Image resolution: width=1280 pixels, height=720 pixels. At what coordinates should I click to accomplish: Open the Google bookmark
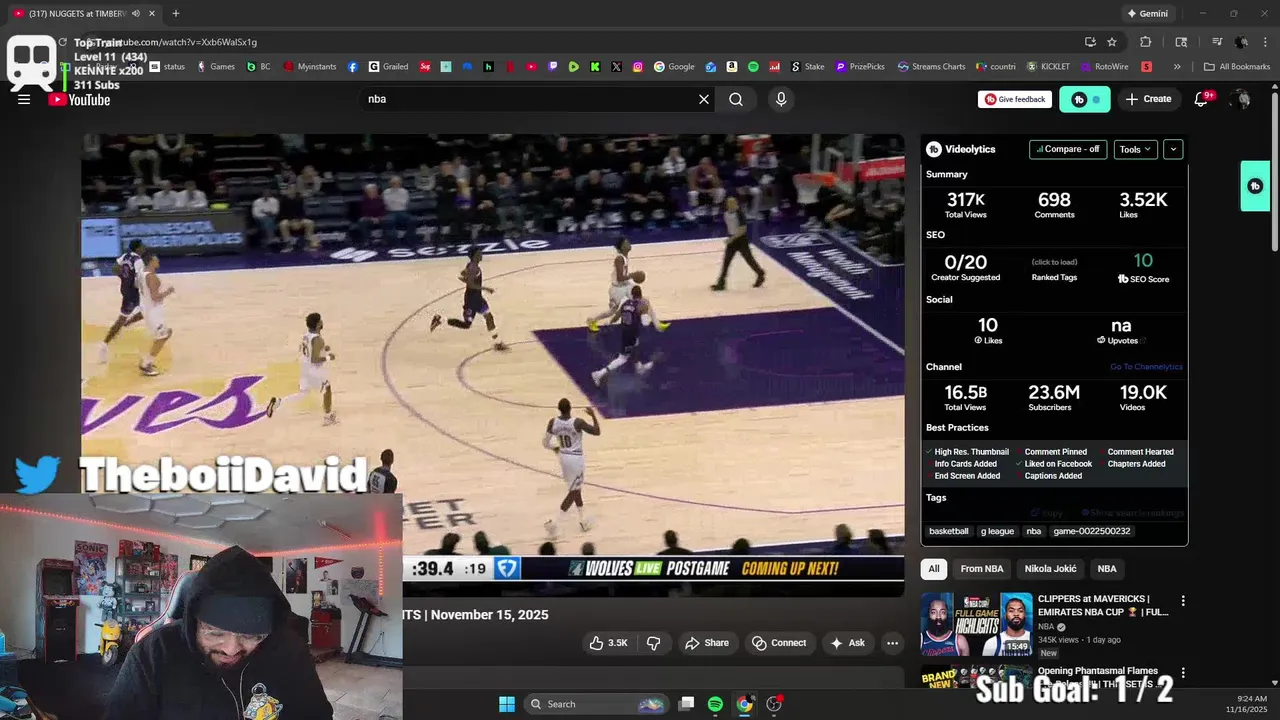pos(674,67)
